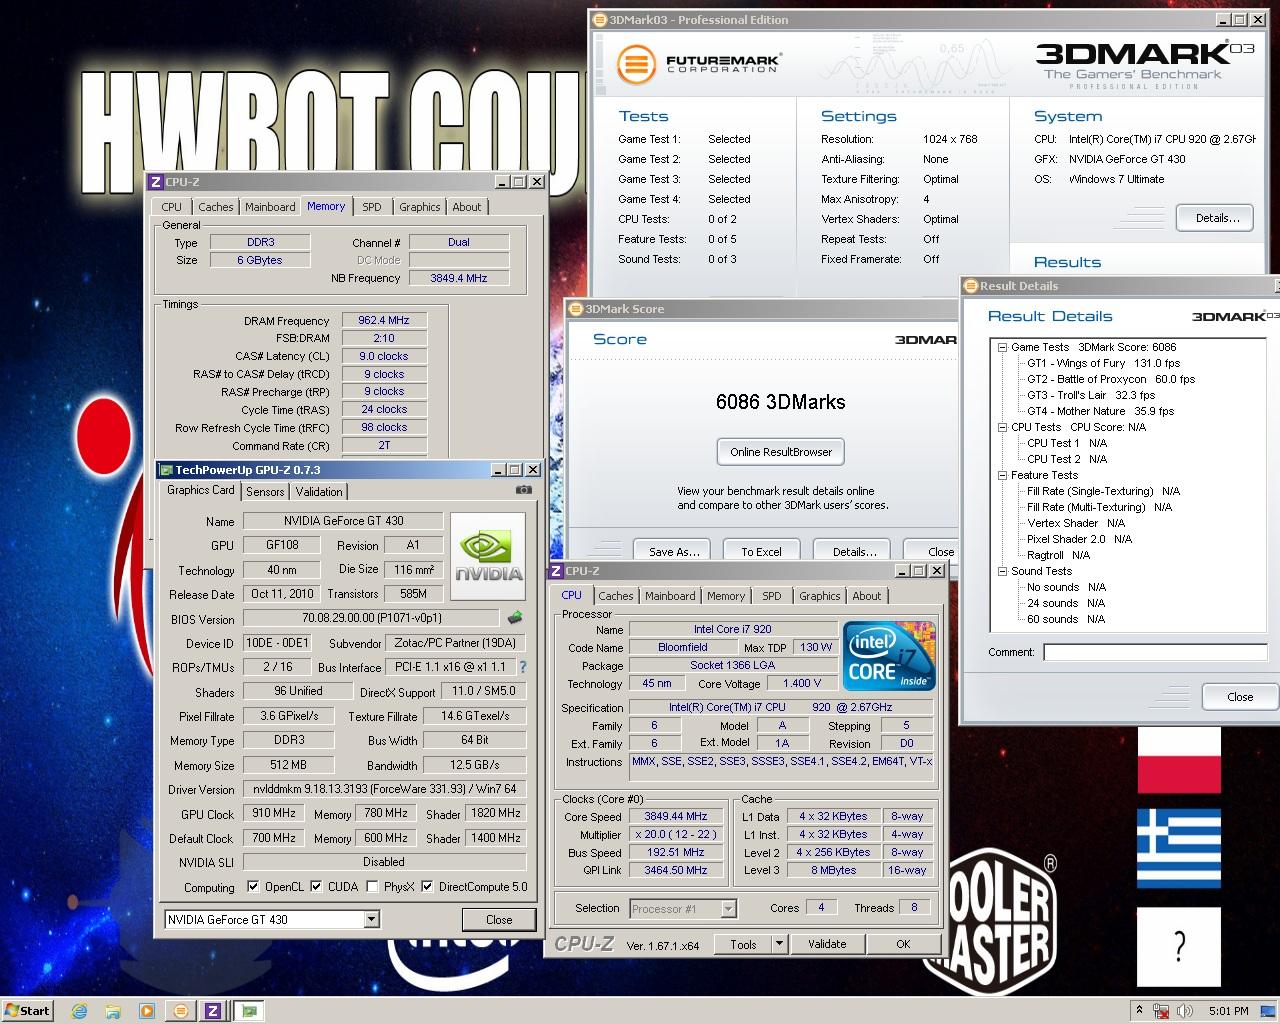Open the Graphics tab in the CPU-Z processor window

[x=819, y=596]
